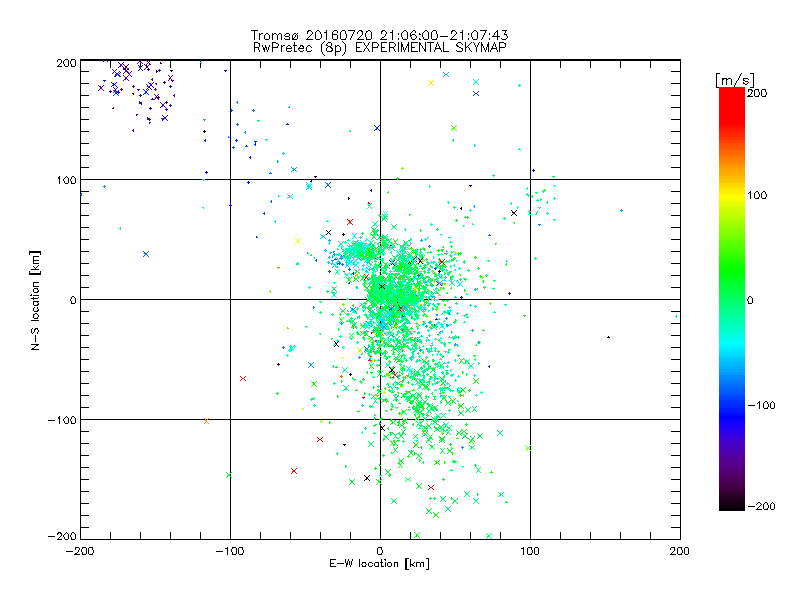Click the y-axis tick label '-200'

(x=62, y=536)
